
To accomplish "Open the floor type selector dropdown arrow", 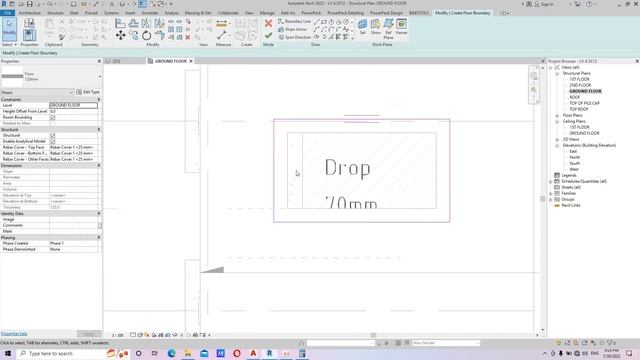I will point(100,76).
